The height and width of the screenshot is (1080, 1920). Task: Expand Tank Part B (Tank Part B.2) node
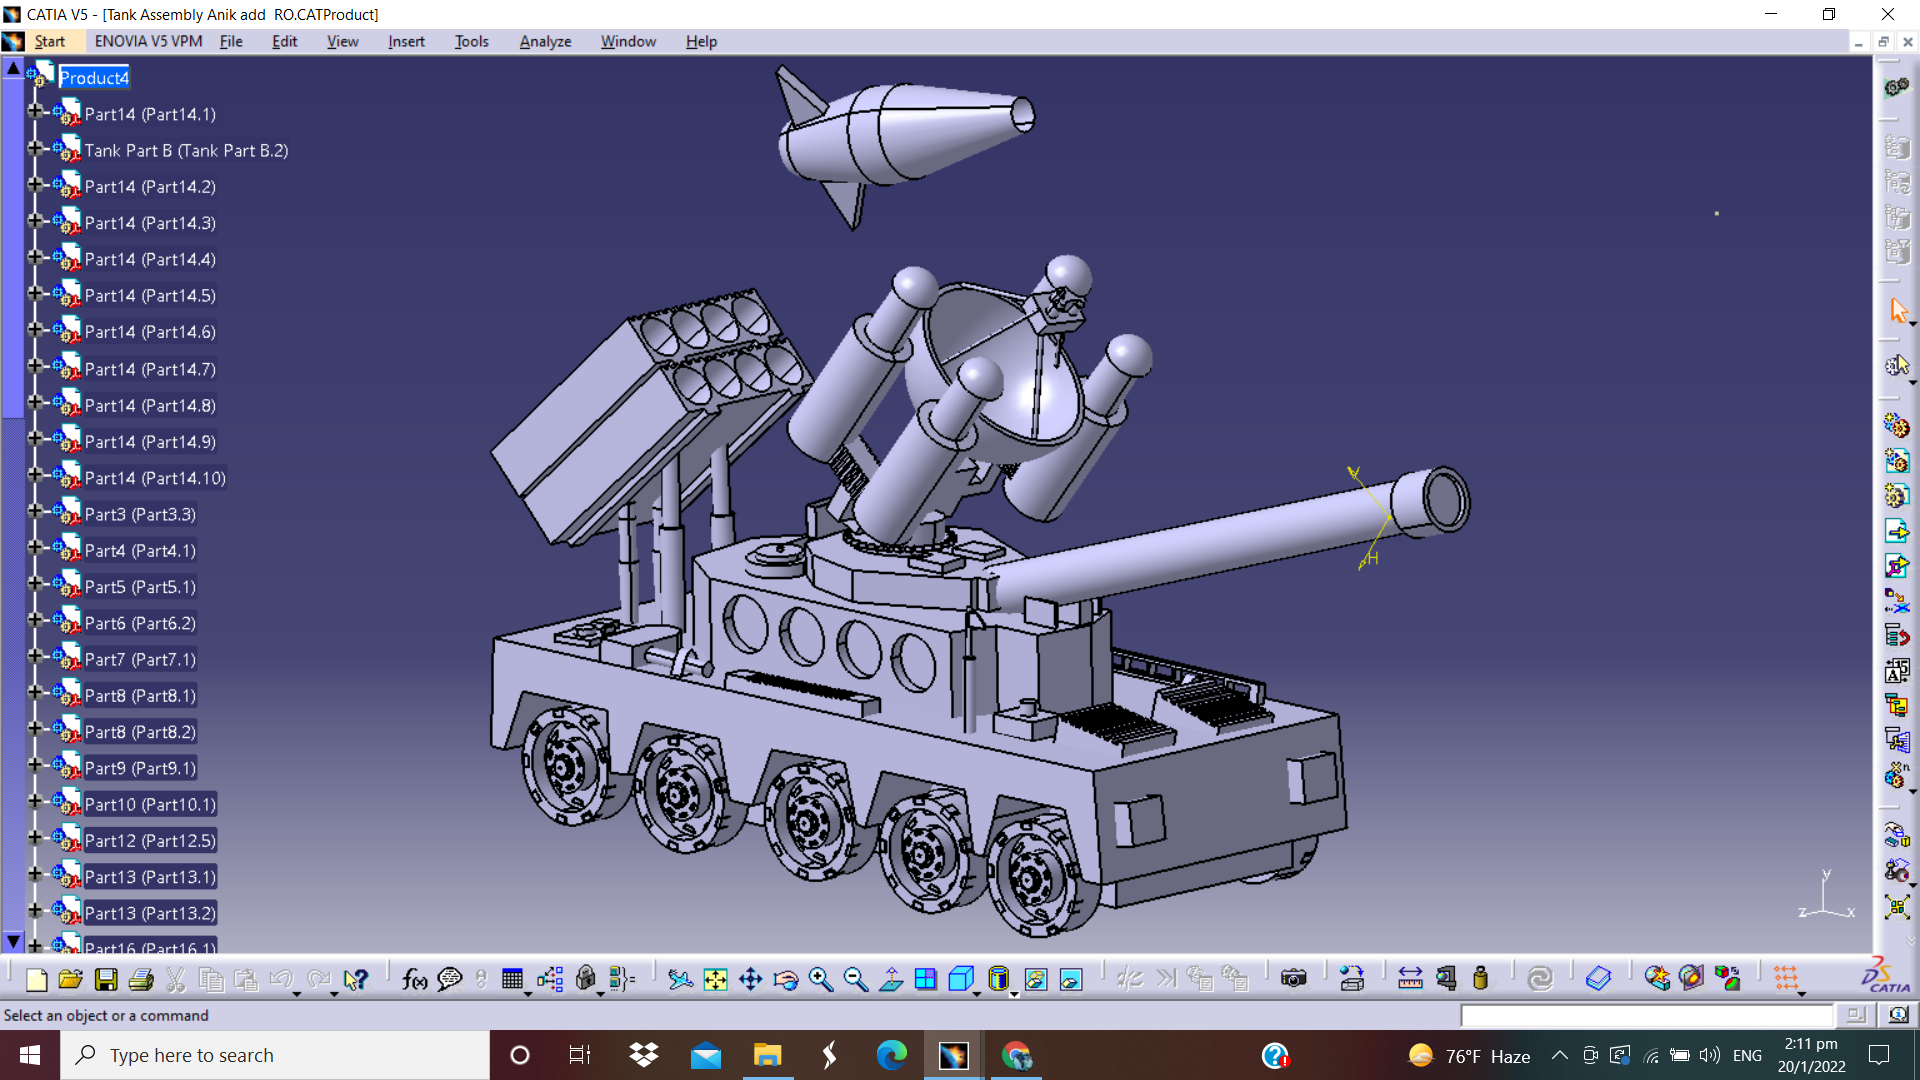35,147
